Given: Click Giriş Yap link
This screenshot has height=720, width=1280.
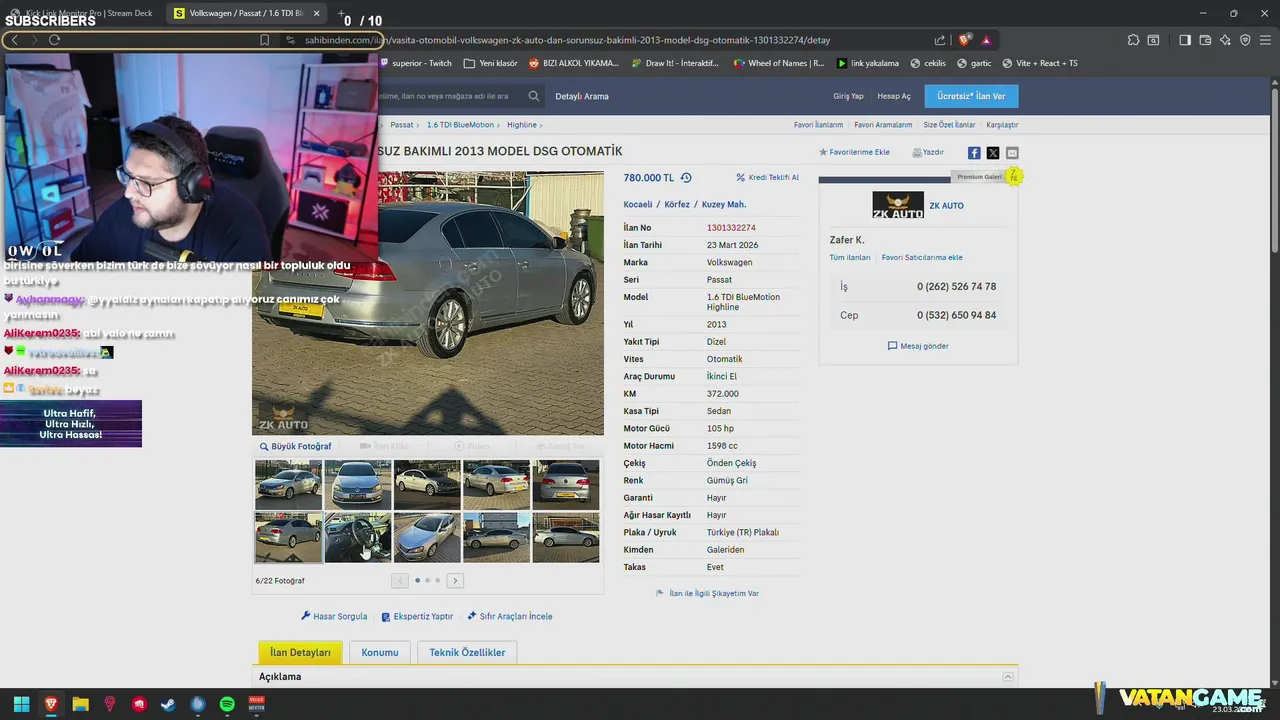Looking at the screenshot, I should pyautogui.click(x=848, y=96).
